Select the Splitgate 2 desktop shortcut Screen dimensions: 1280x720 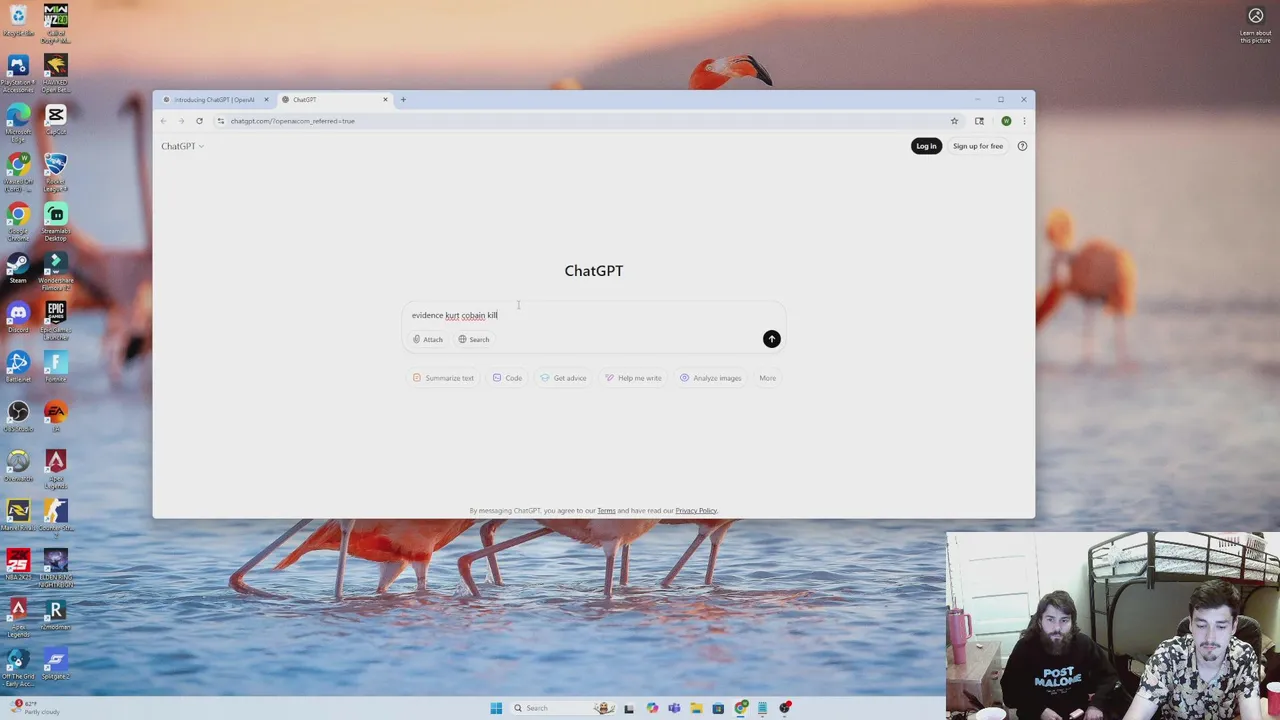click(55, 664)
